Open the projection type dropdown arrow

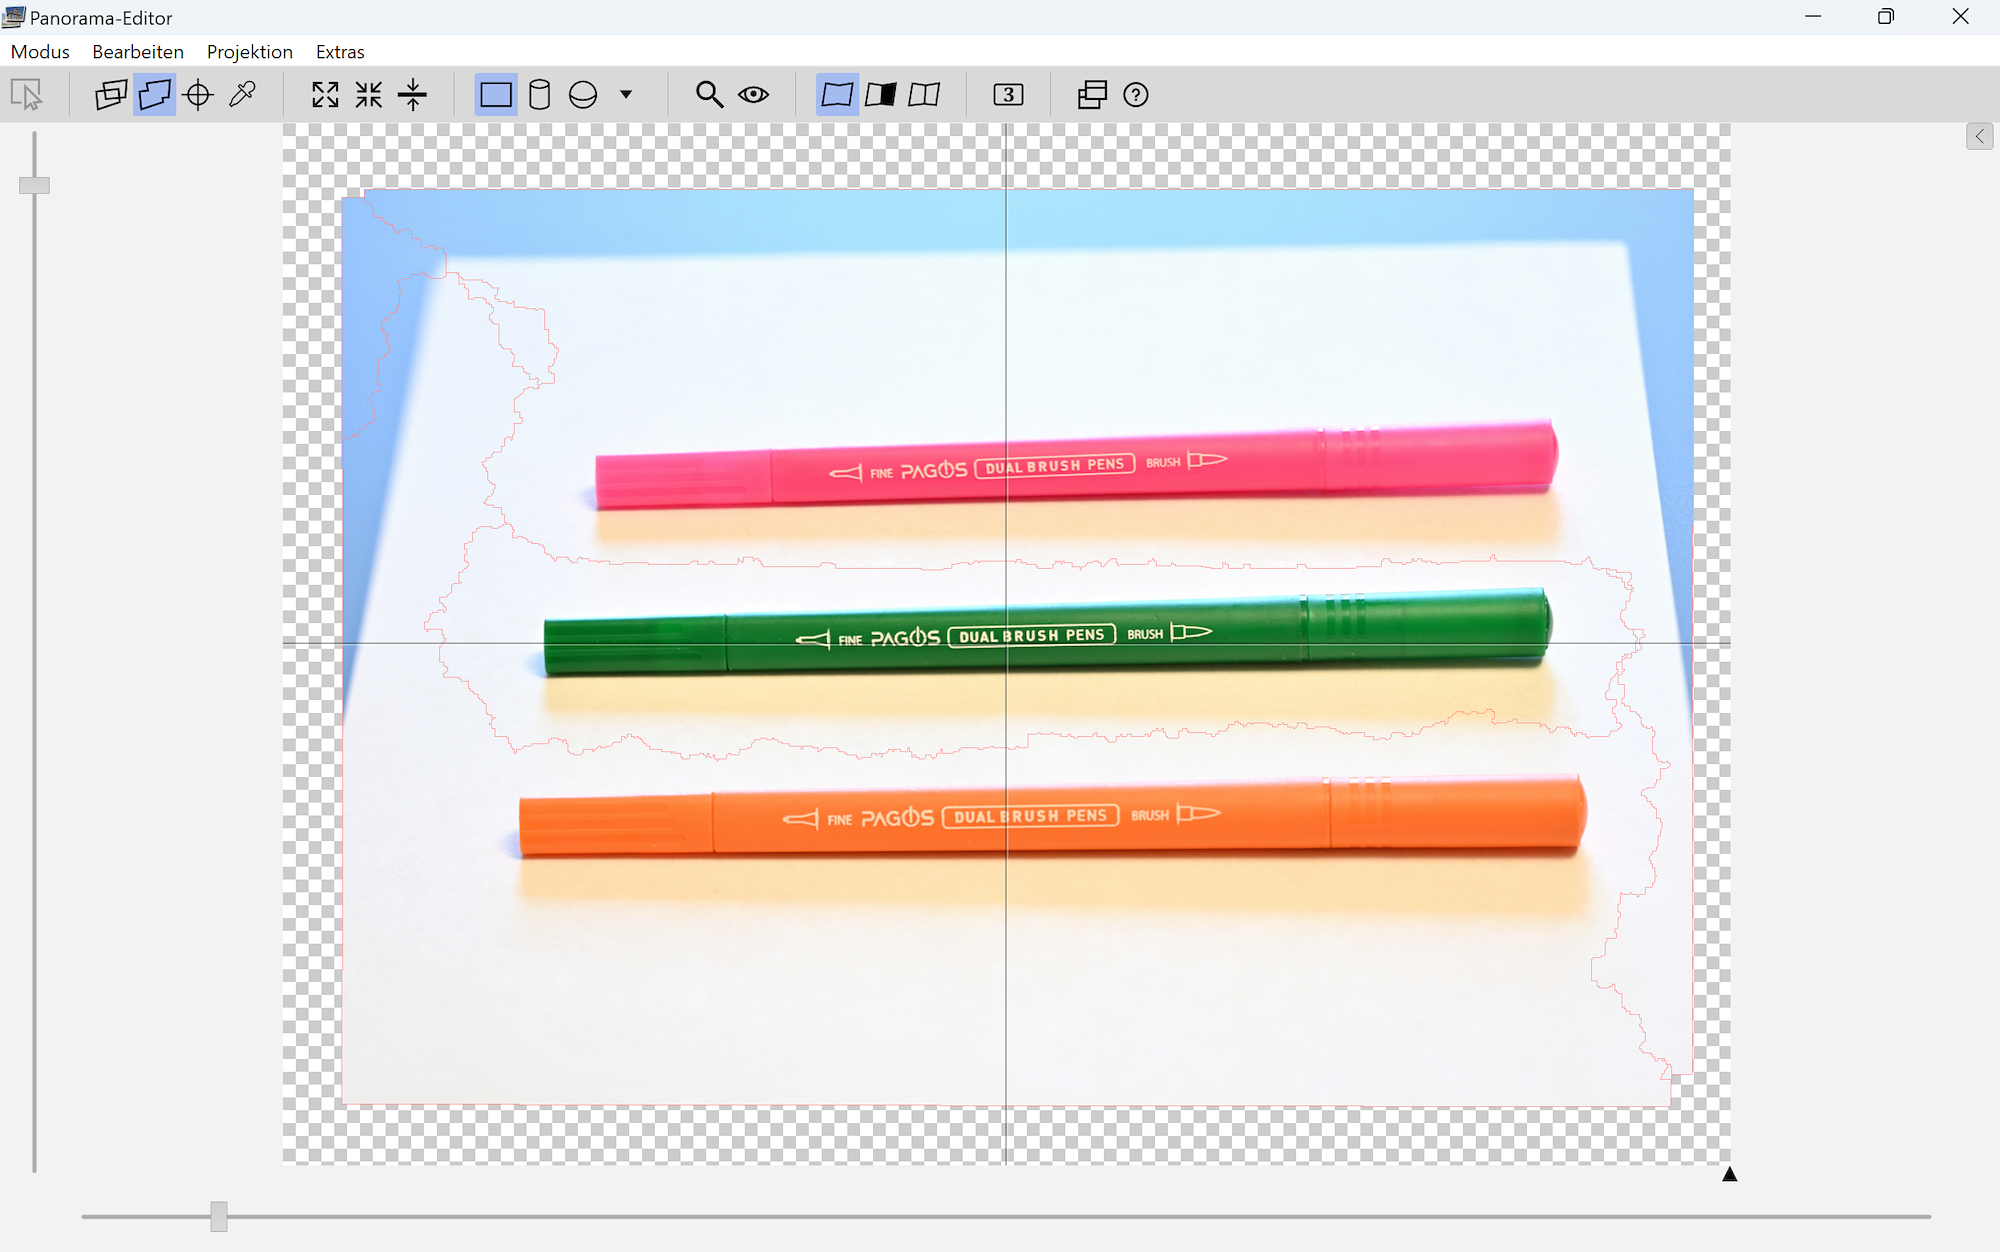(x=626, y=95)
